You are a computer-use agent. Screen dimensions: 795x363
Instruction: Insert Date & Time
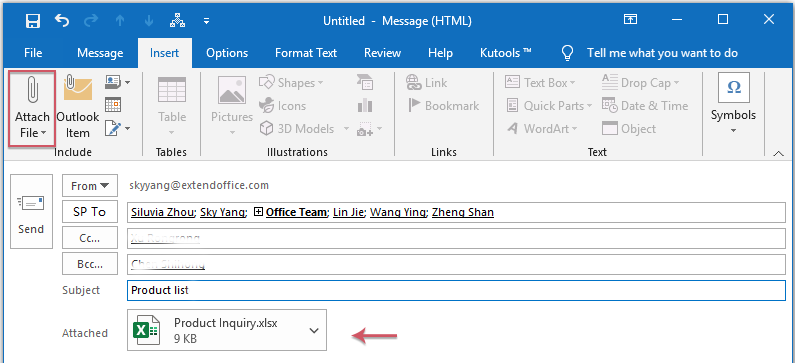pyautogui.click(x=644, y=106)
